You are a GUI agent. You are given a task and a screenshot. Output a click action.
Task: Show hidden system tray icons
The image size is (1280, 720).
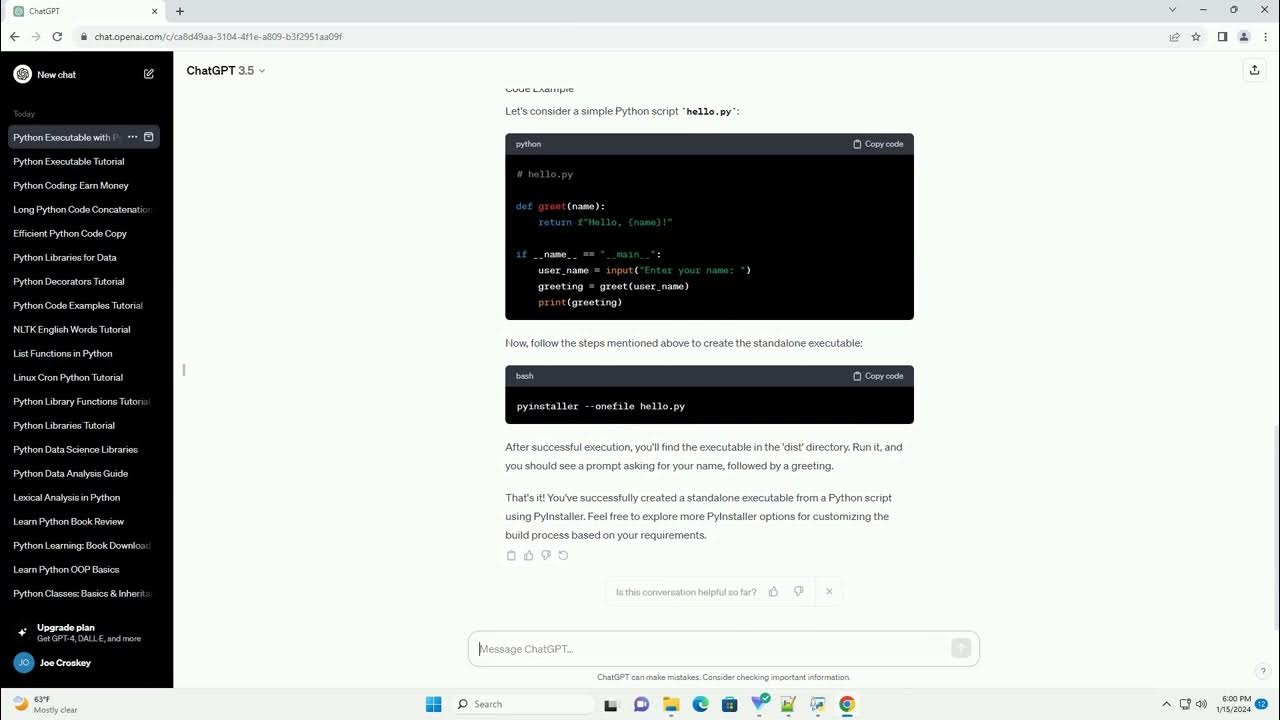[1166, 704]
